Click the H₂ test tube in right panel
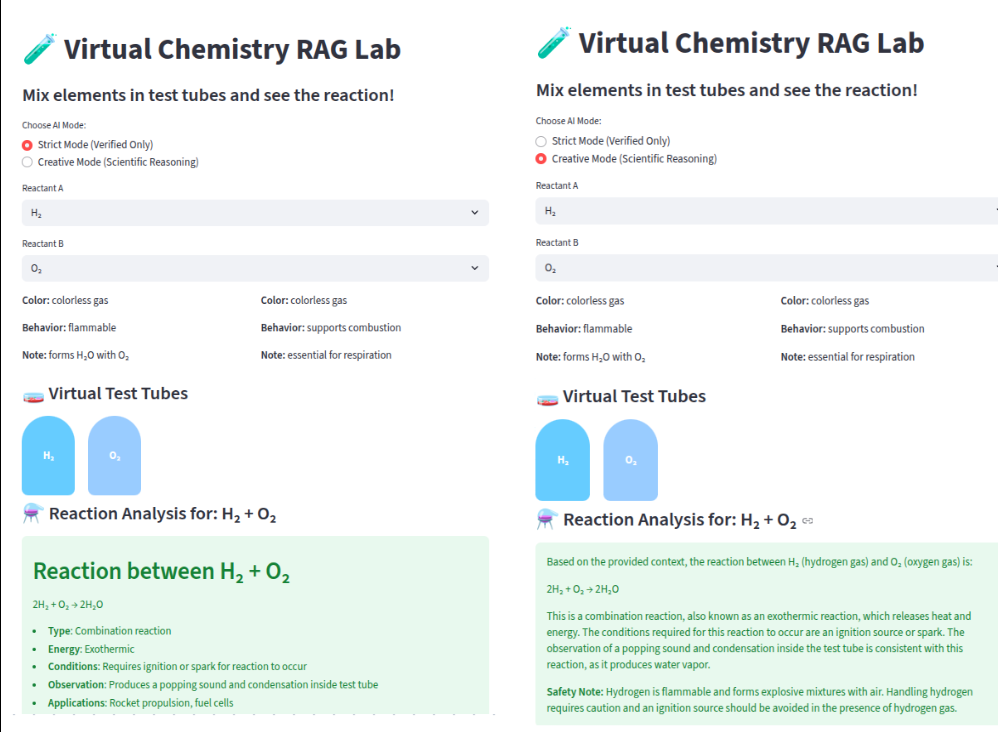Image resolution: width=998 pixels, height=732 pixels. click(563, 460)
